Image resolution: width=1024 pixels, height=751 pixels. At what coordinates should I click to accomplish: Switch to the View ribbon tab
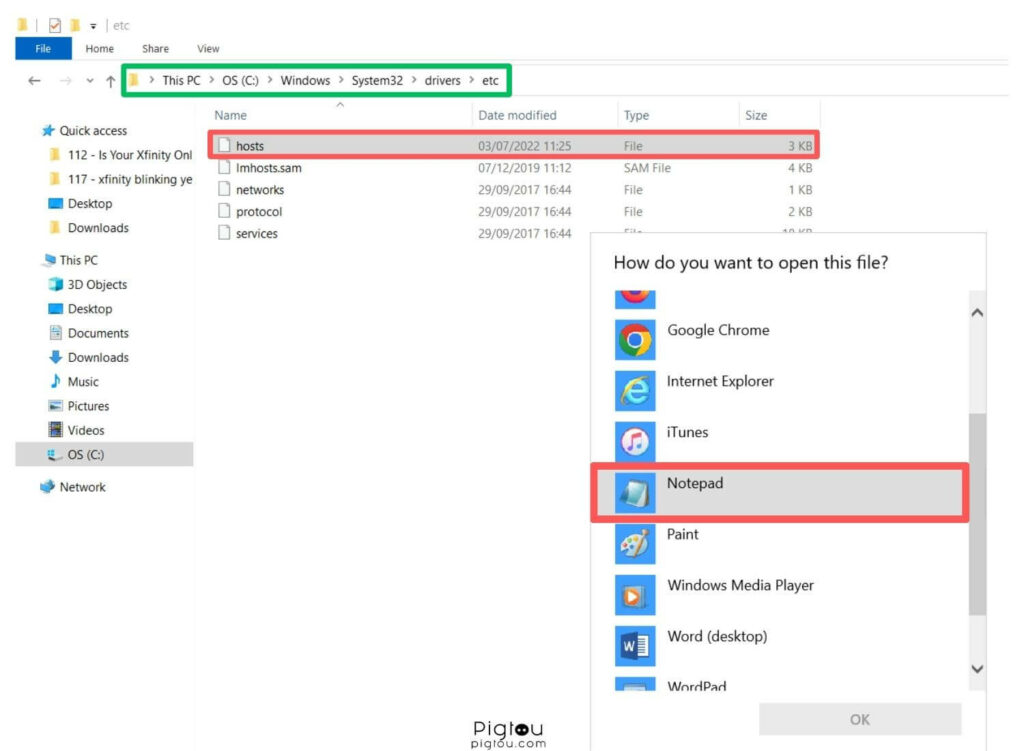click(x=208, y=48)
